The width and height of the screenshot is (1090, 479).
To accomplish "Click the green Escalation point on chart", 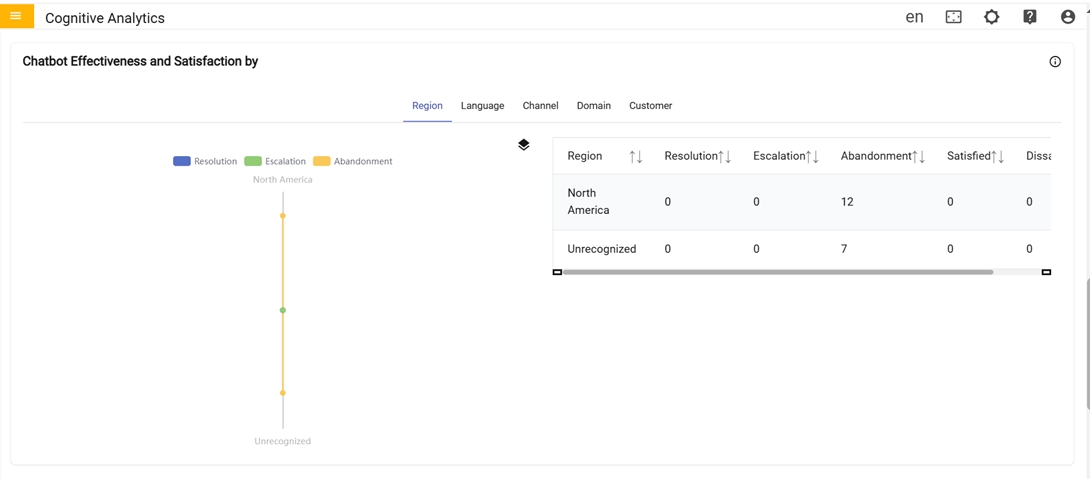I will pos(283,310).
